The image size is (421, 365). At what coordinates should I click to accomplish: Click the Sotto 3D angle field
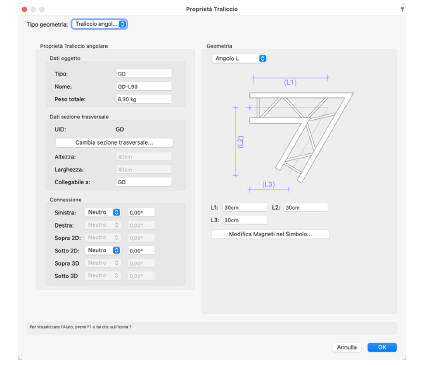coord(141,276)
